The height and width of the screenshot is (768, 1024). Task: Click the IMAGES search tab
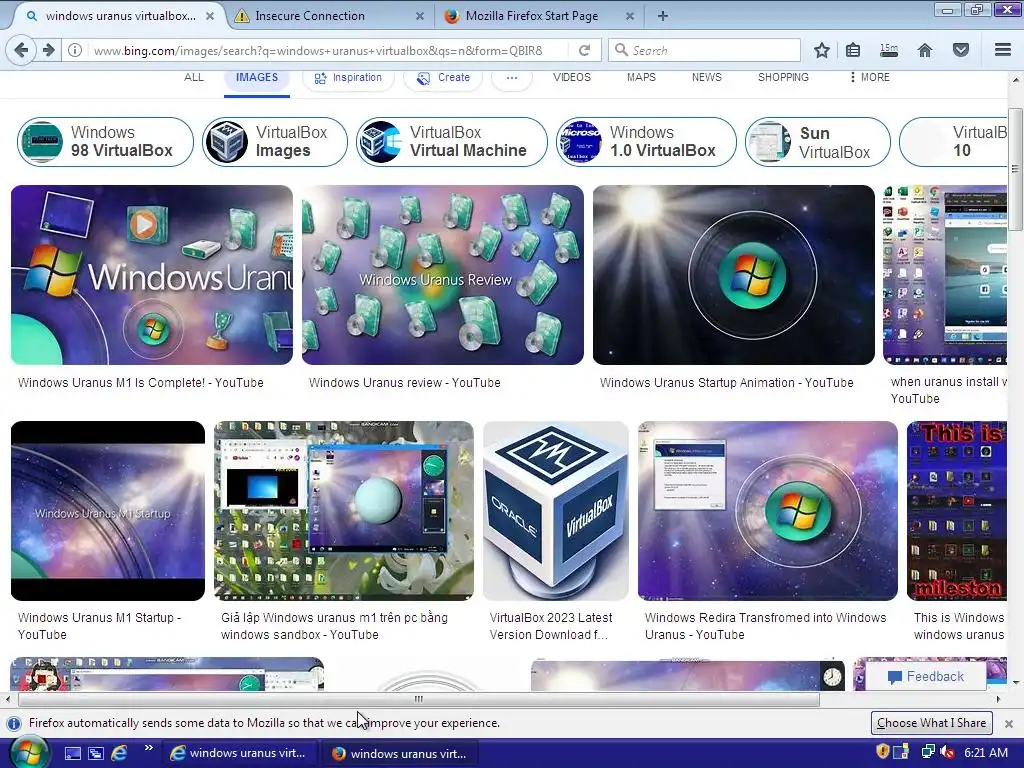pyautogui.click(x=257, y=77)
